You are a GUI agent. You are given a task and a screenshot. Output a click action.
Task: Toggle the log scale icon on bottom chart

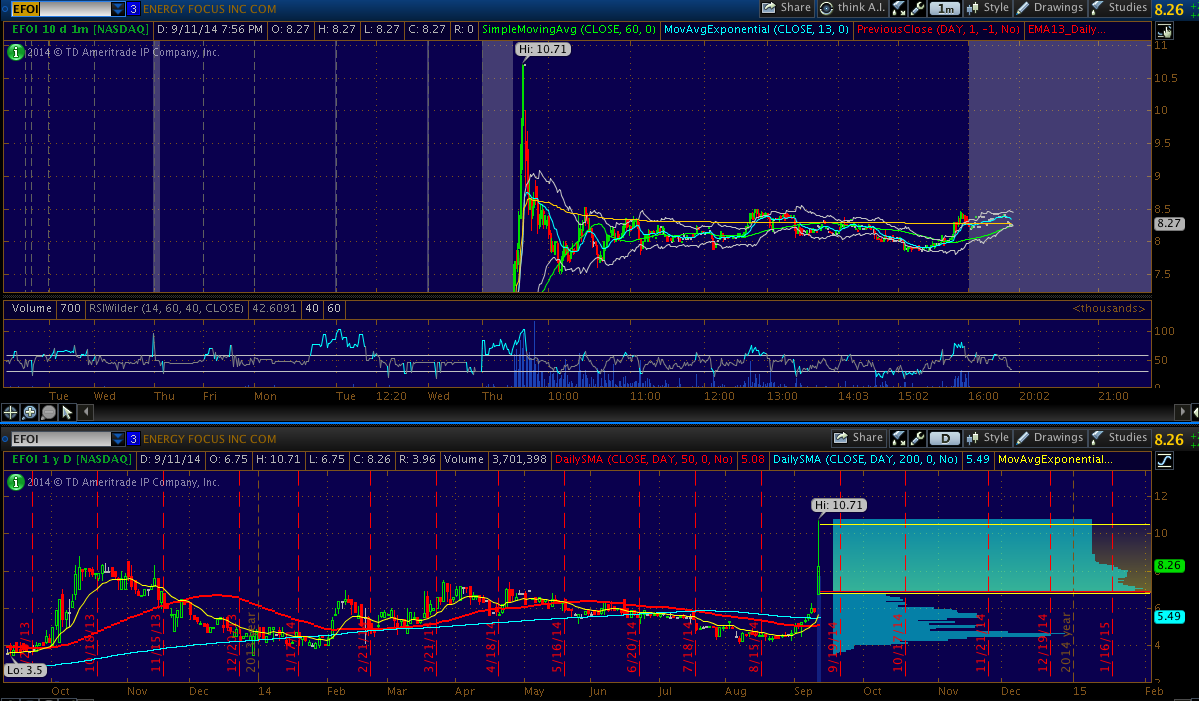1163,460
